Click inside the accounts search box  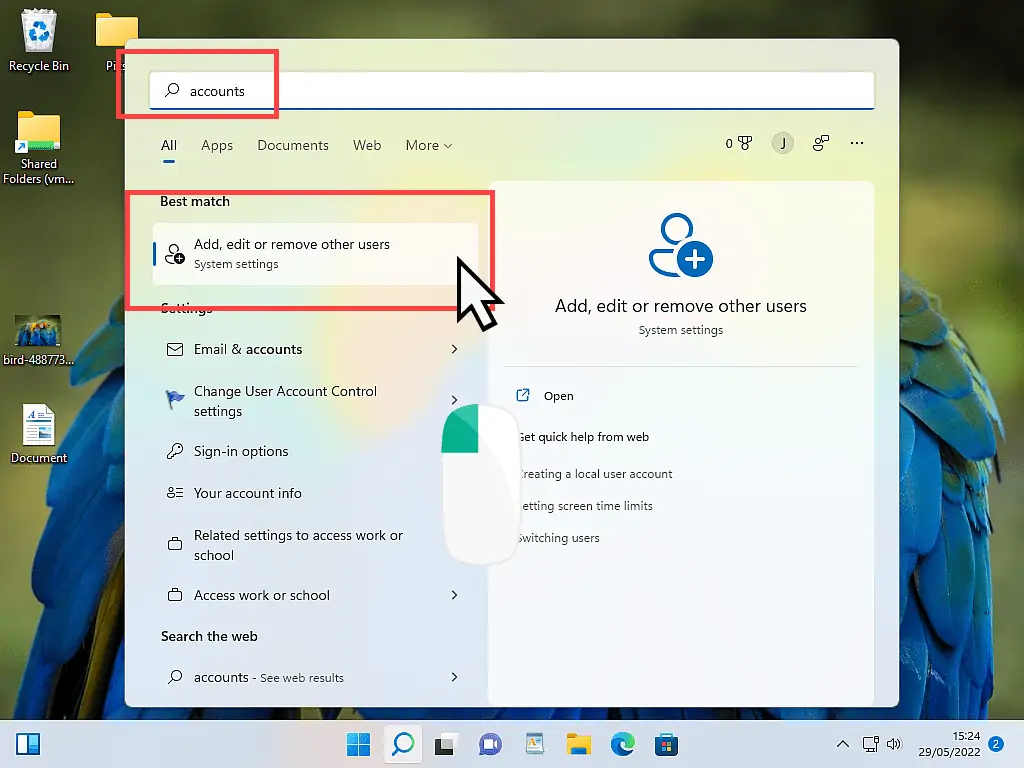(x=400, y=90)
